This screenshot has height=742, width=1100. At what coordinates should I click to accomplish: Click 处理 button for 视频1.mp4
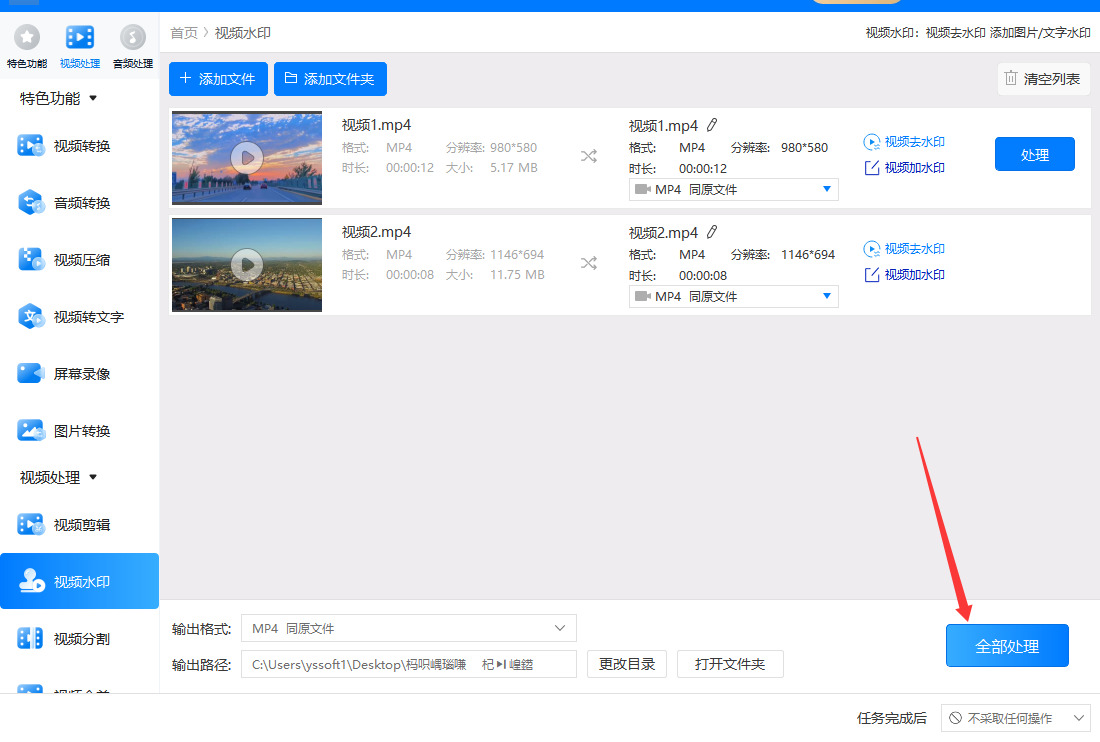[1035, 154]
